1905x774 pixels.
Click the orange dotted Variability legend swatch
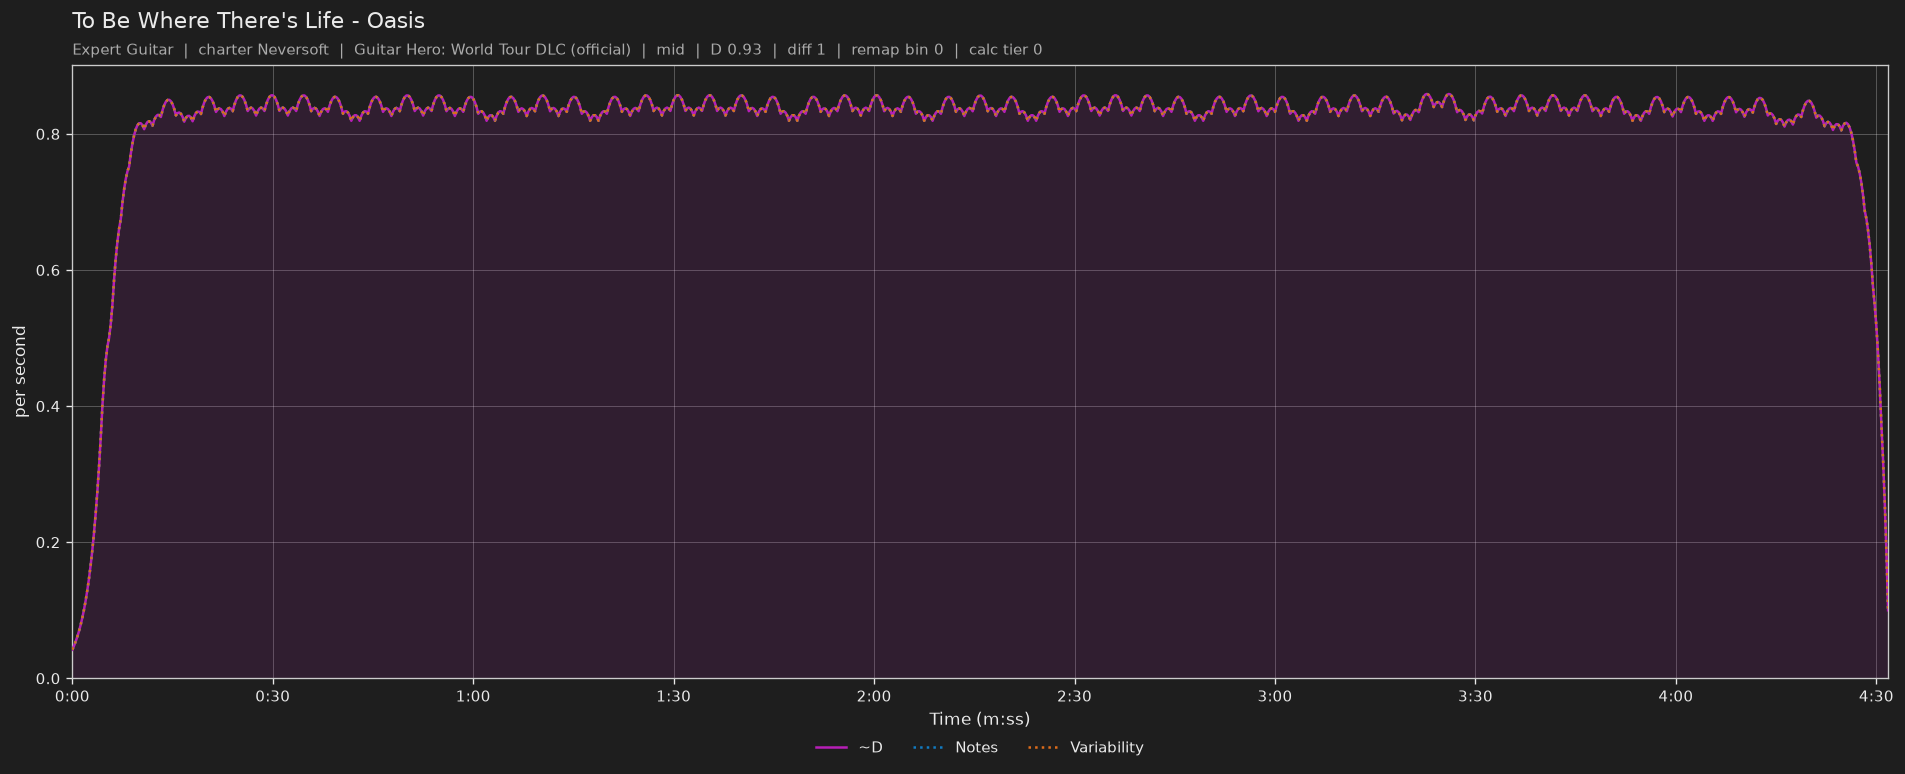tap(1043, 747)
